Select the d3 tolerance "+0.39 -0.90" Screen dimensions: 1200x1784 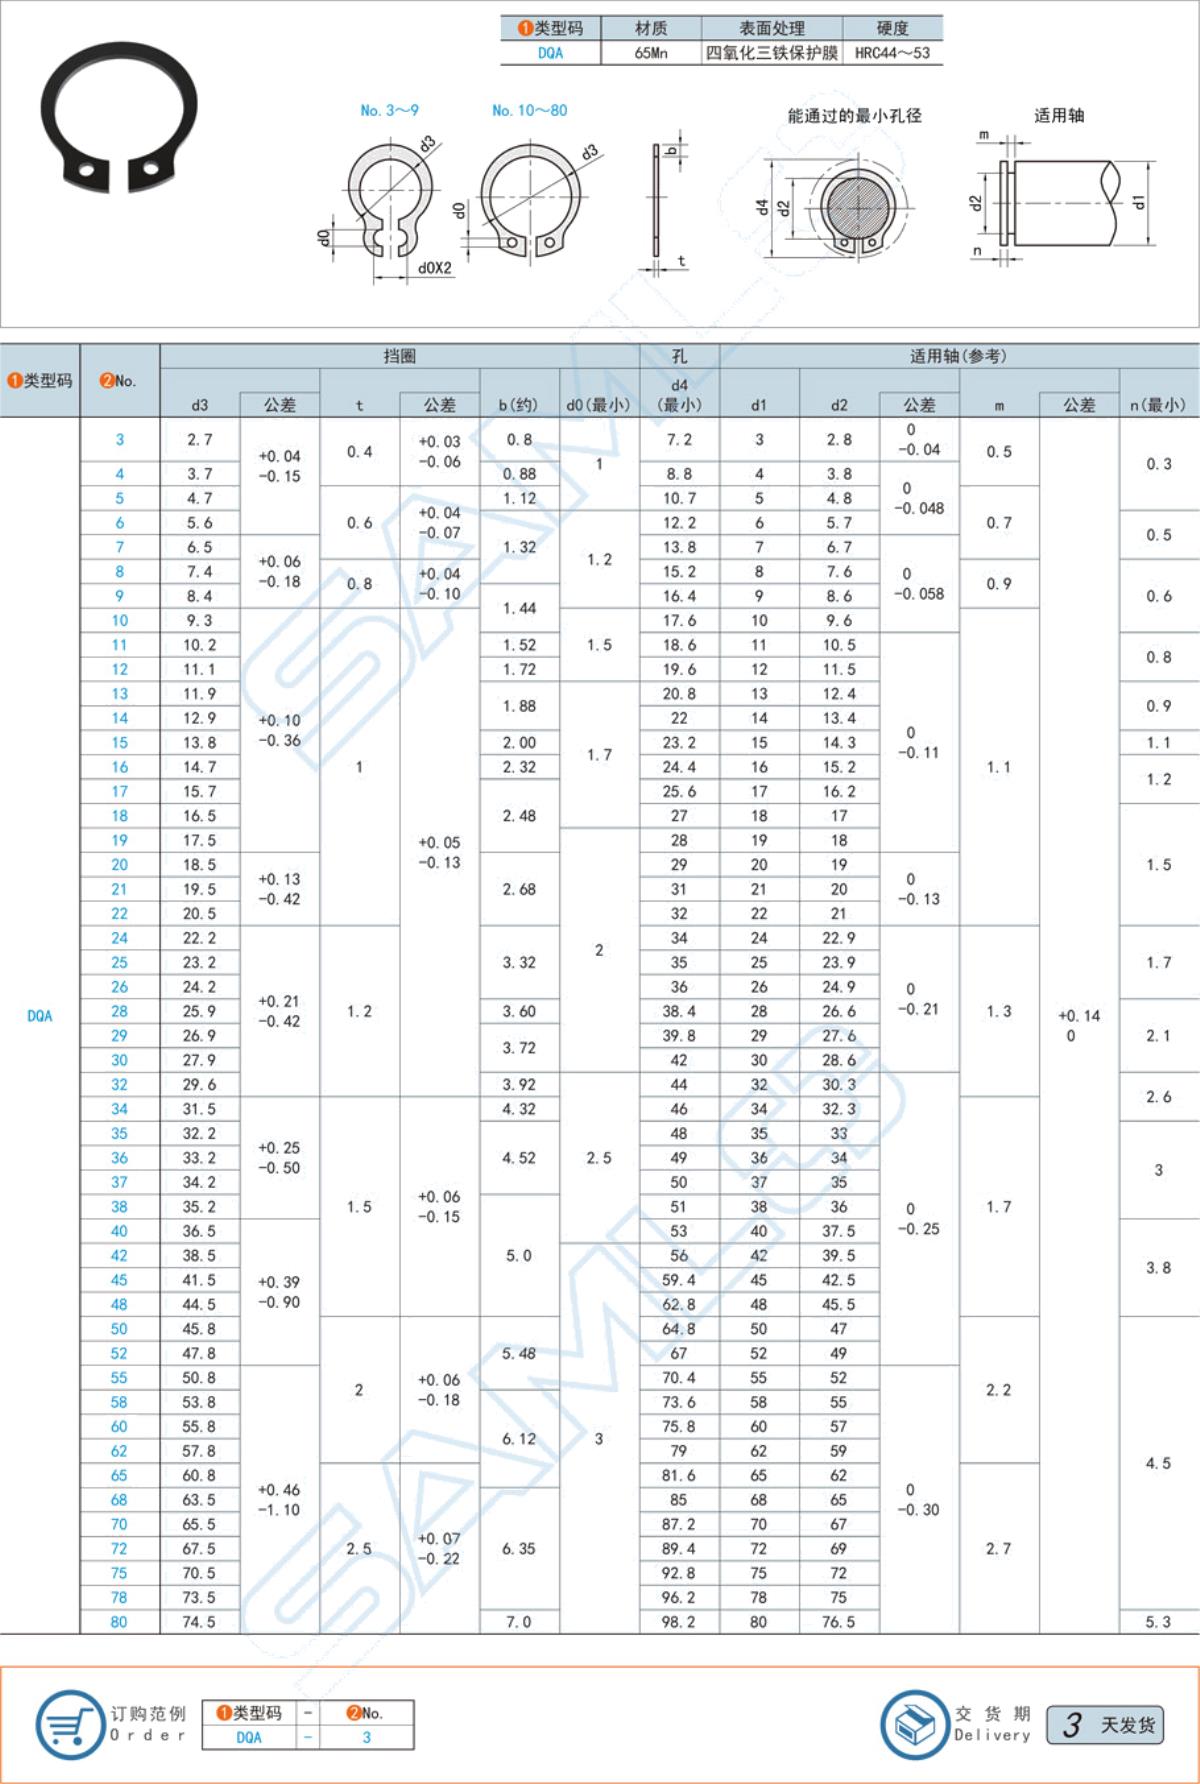(279, 1292)
